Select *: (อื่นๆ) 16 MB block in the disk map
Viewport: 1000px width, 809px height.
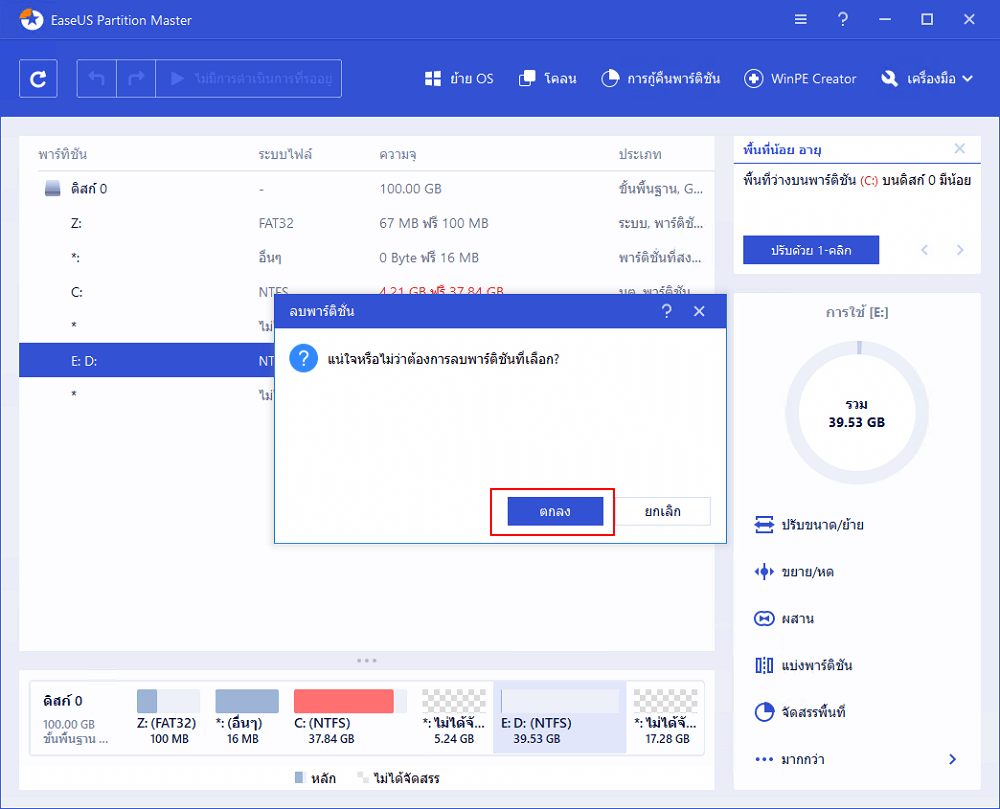coord(246,717)
